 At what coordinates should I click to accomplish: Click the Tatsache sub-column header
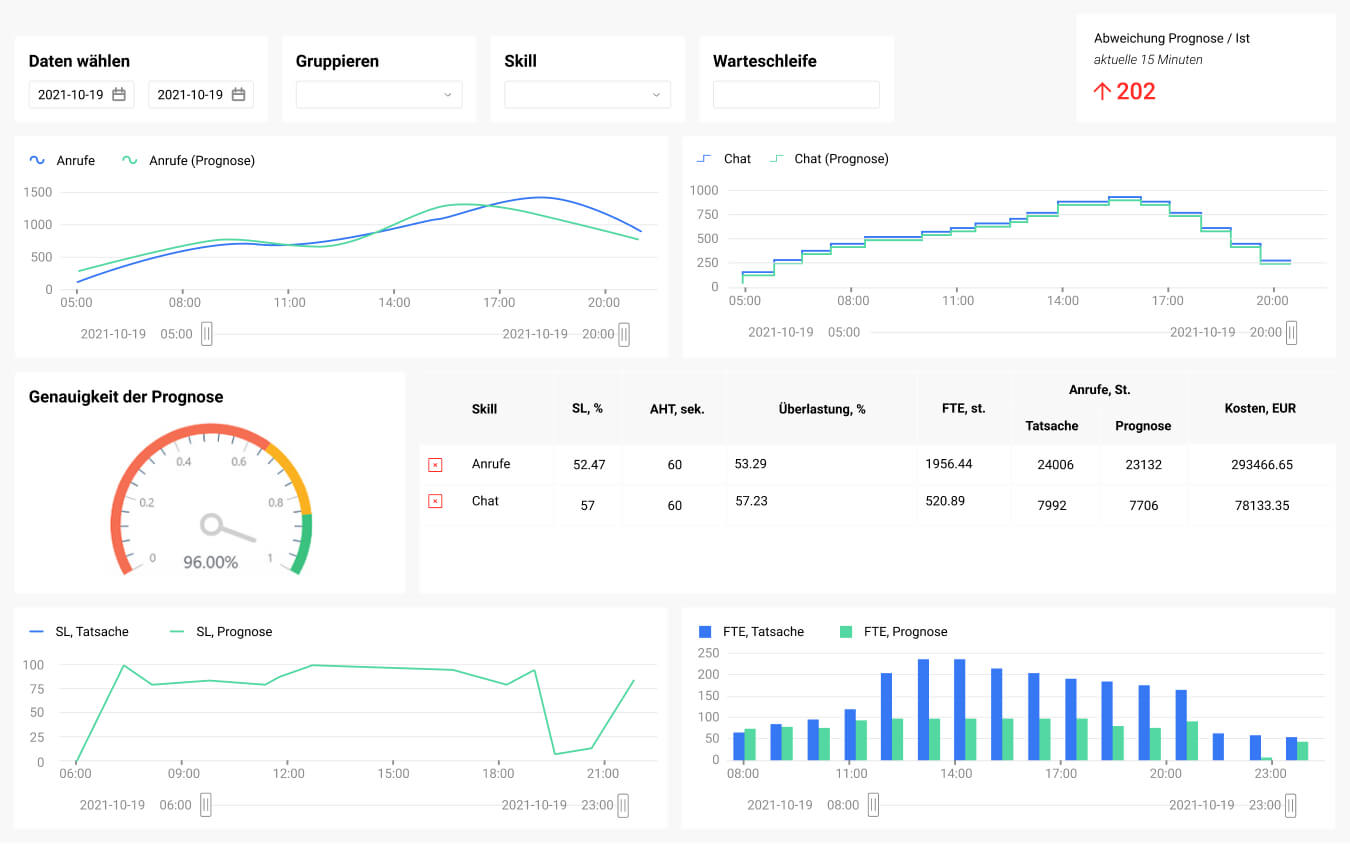[x=1052, y=426]
